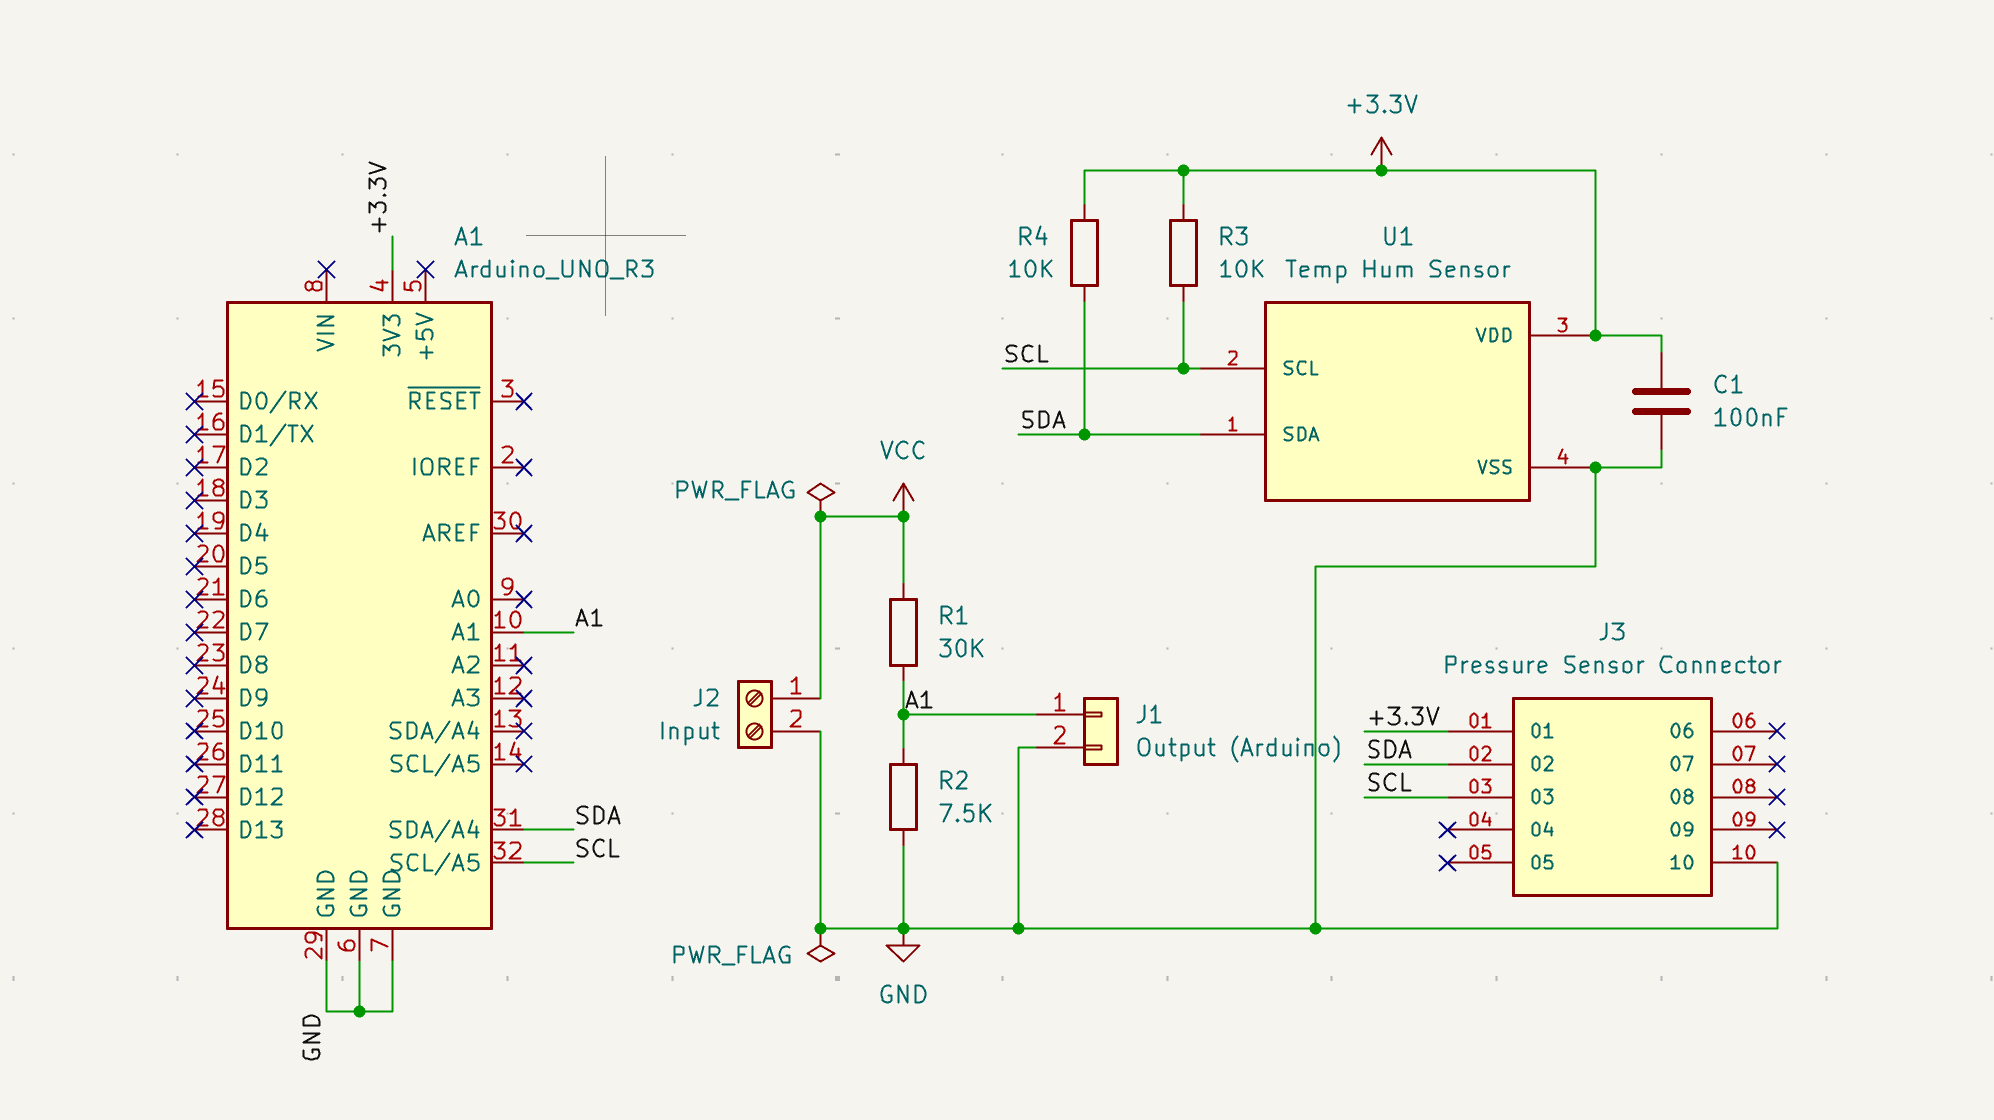The image size is (1994, 1120).
Task: Click the 100nF capacitor C1
Action: coord(1660,400)
